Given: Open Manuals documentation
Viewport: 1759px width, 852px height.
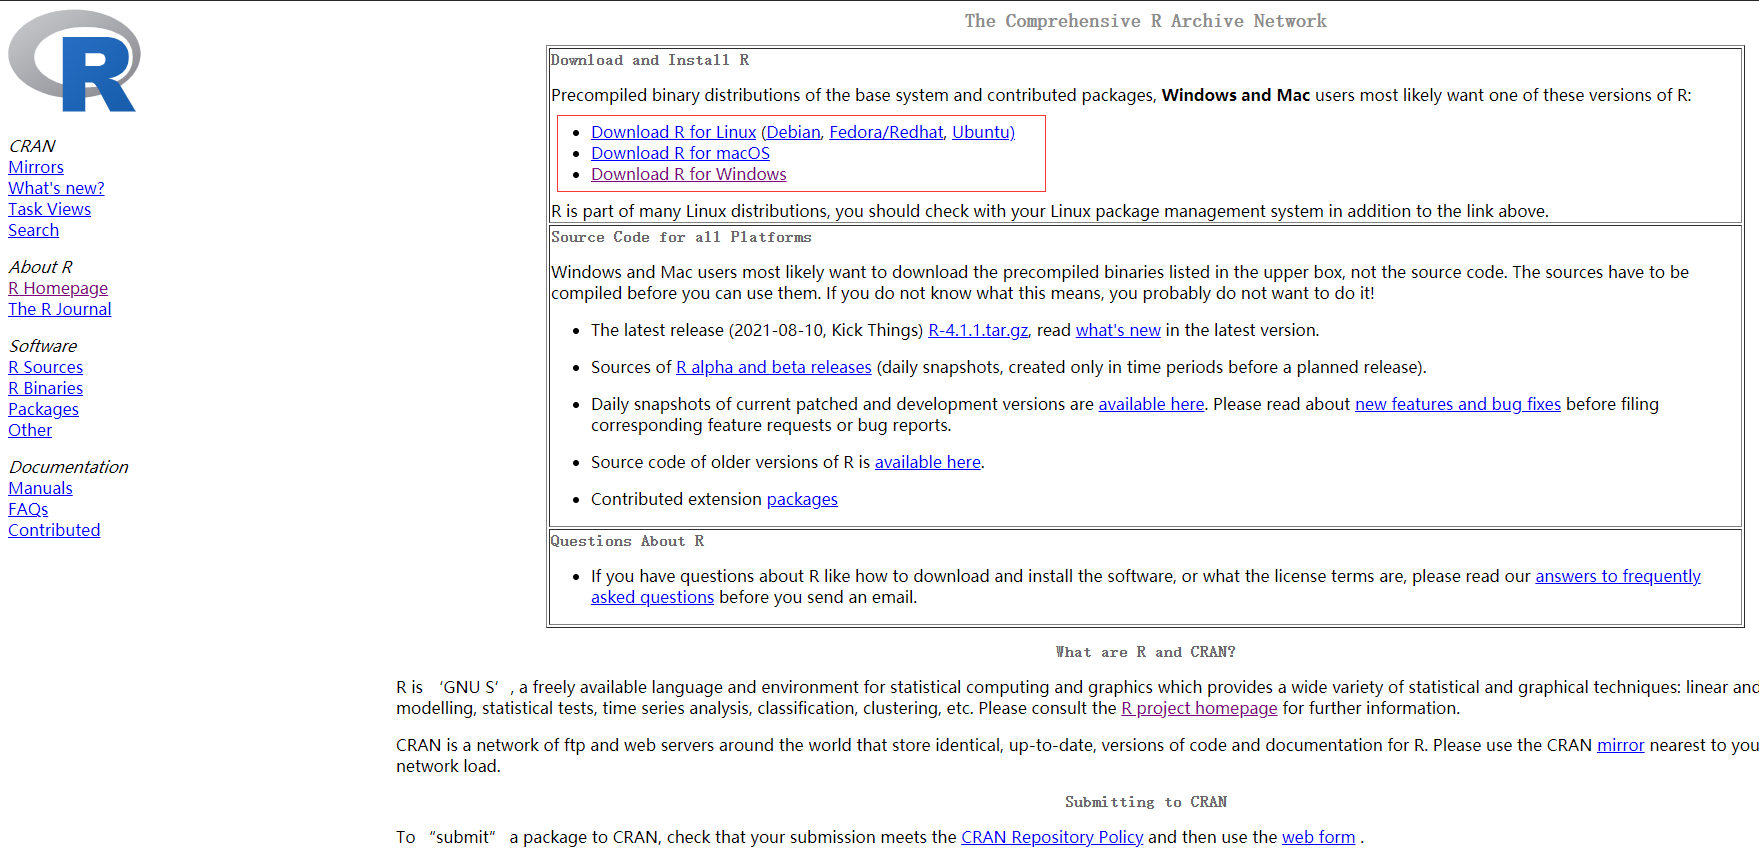Looking at the screenshot, I should pyautogui.click(x=40, y=488).
